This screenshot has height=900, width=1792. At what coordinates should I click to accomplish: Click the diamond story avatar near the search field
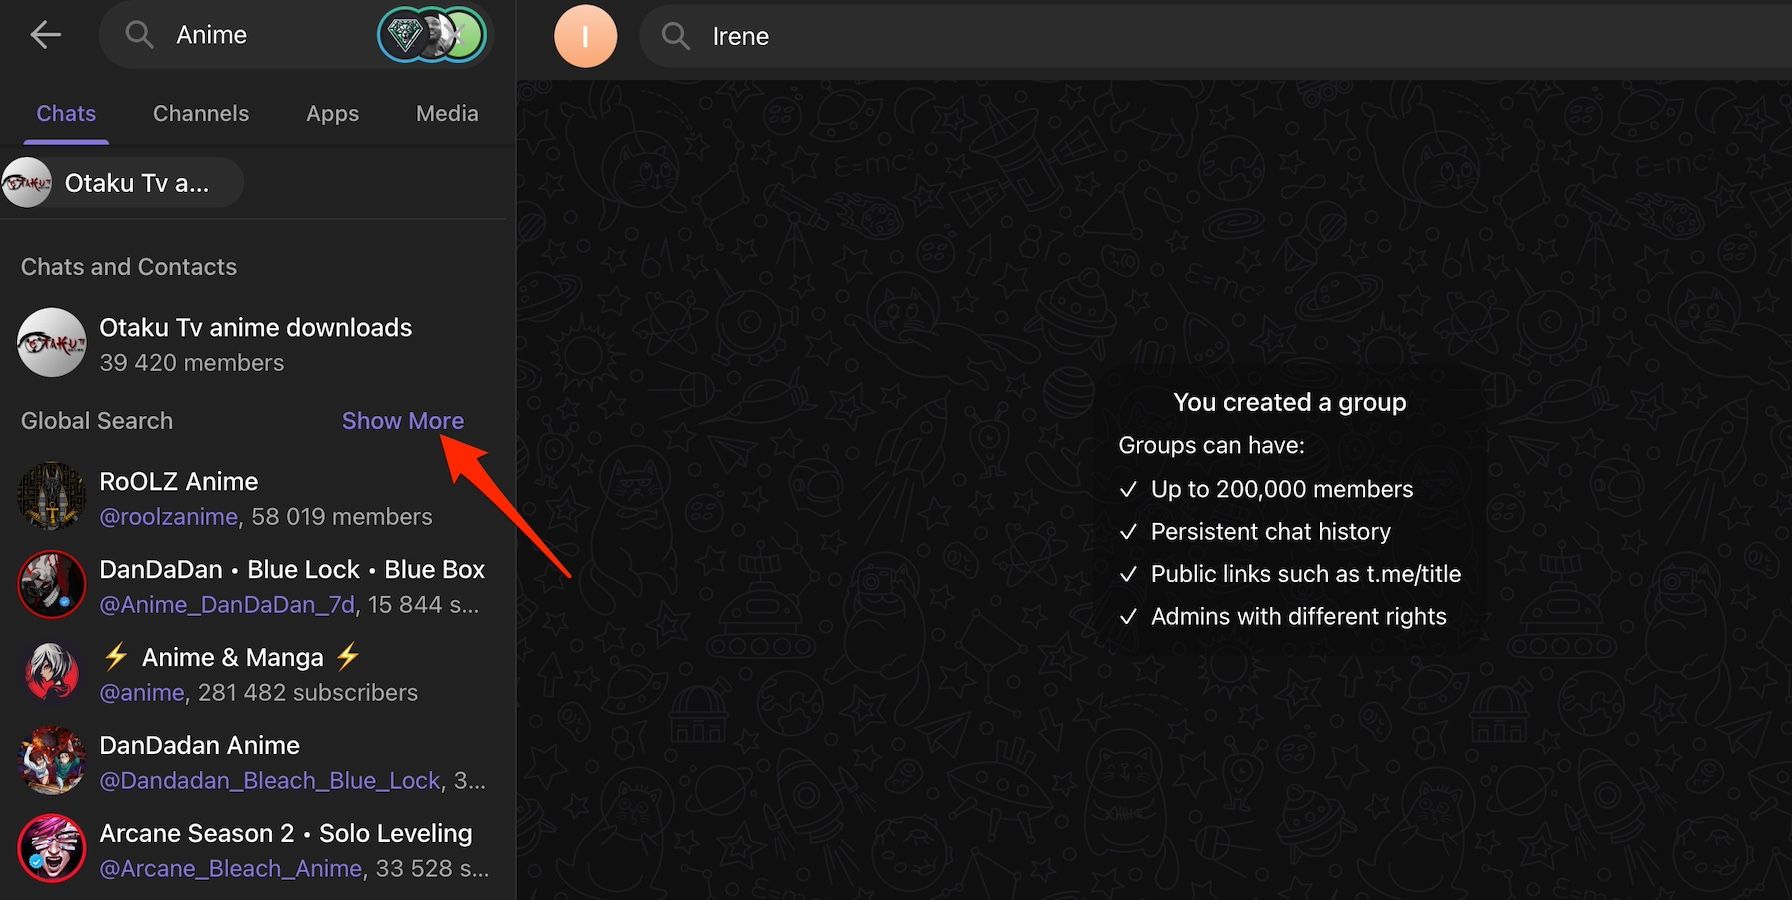[x=404, y=34]
